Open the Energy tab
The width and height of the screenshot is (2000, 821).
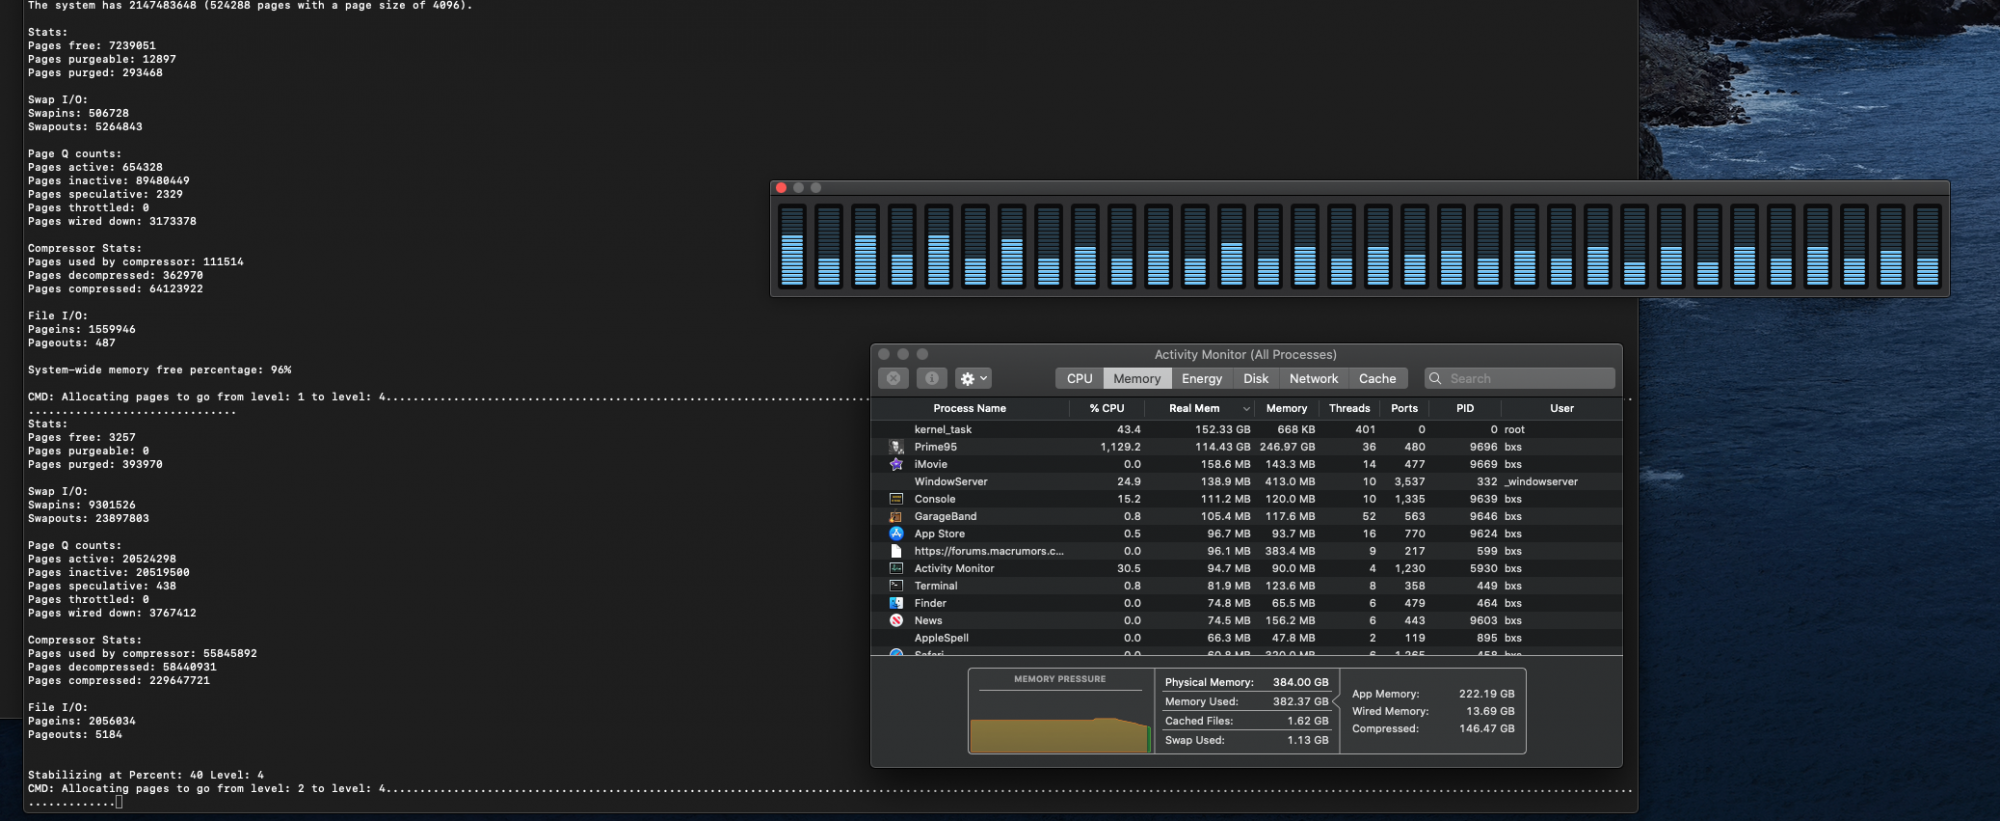[x=1201, y=378]
